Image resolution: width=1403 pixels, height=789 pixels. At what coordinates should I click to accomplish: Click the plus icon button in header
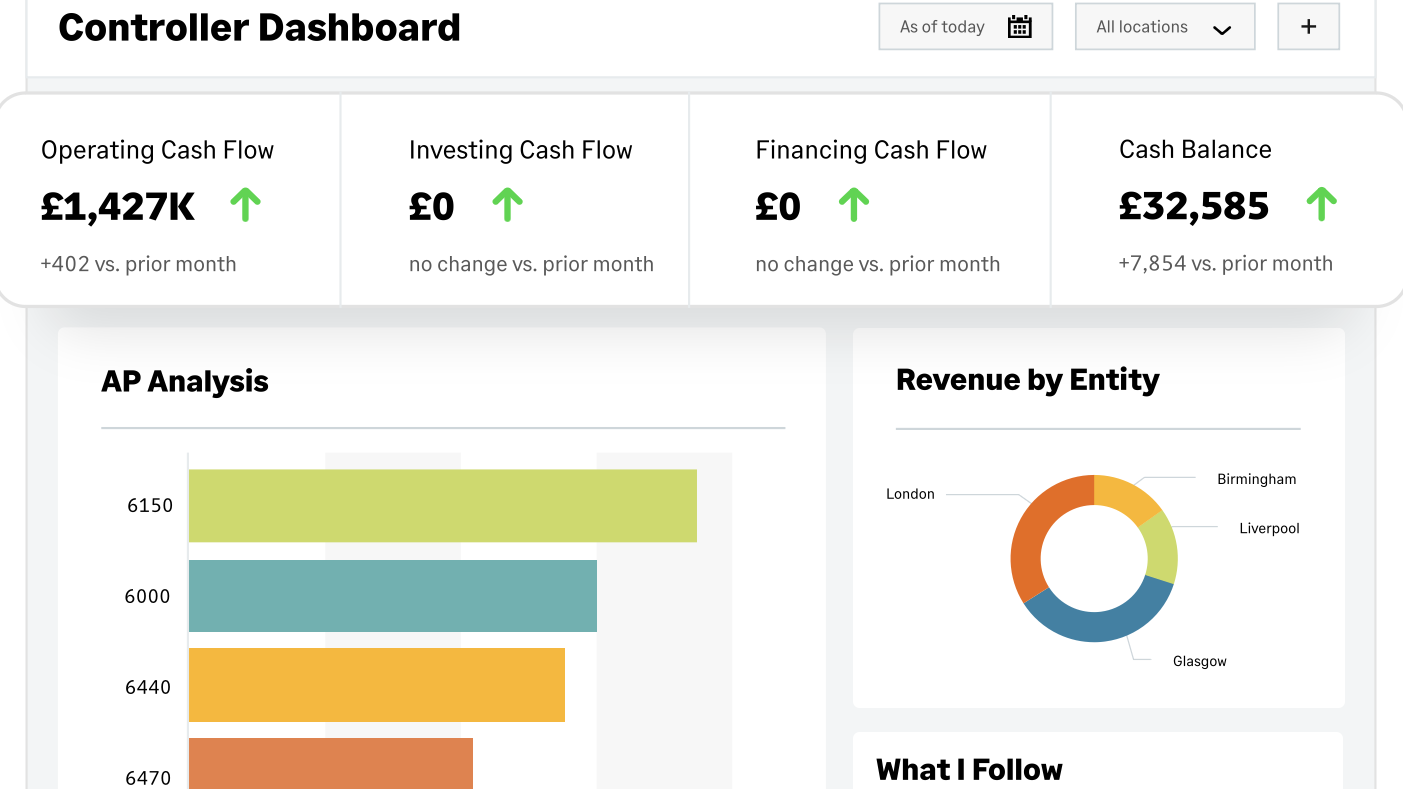tap(1308, 27)
